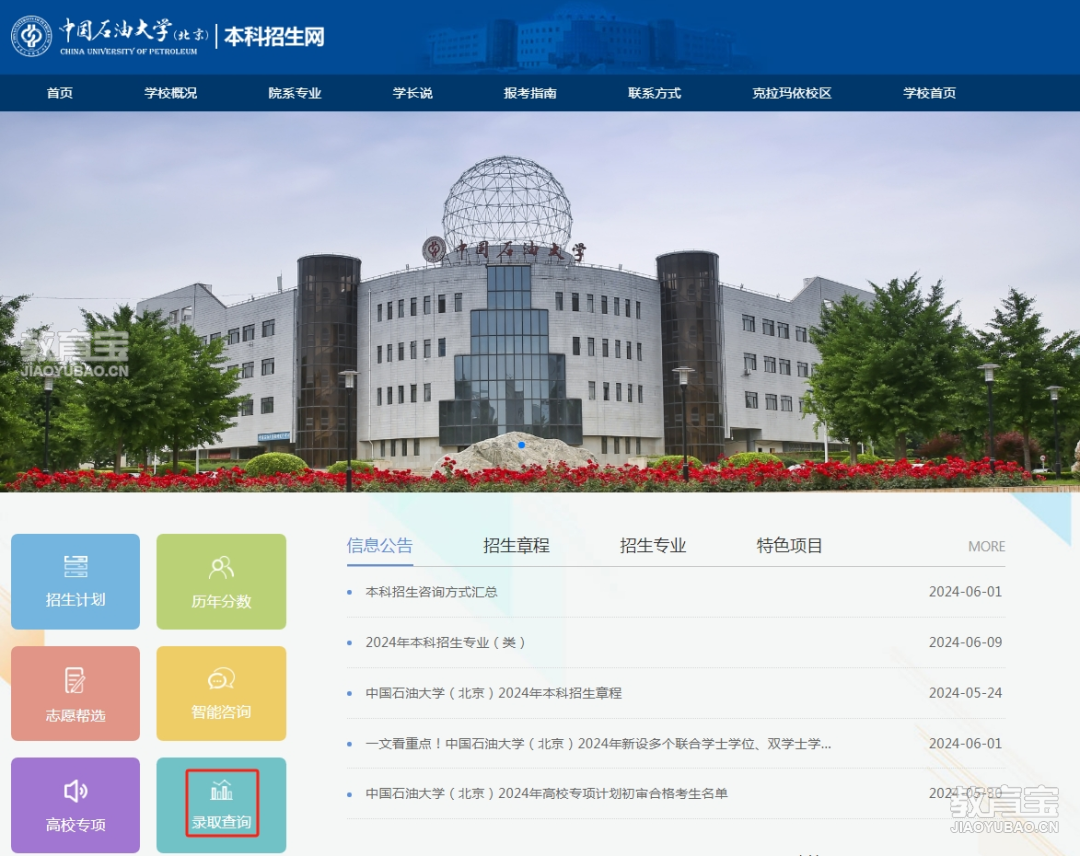Image resolution: width=1080 pixels, height=856 pixels.
Task: Open 一文看重点 joint degree announcement
Action: 598,743
